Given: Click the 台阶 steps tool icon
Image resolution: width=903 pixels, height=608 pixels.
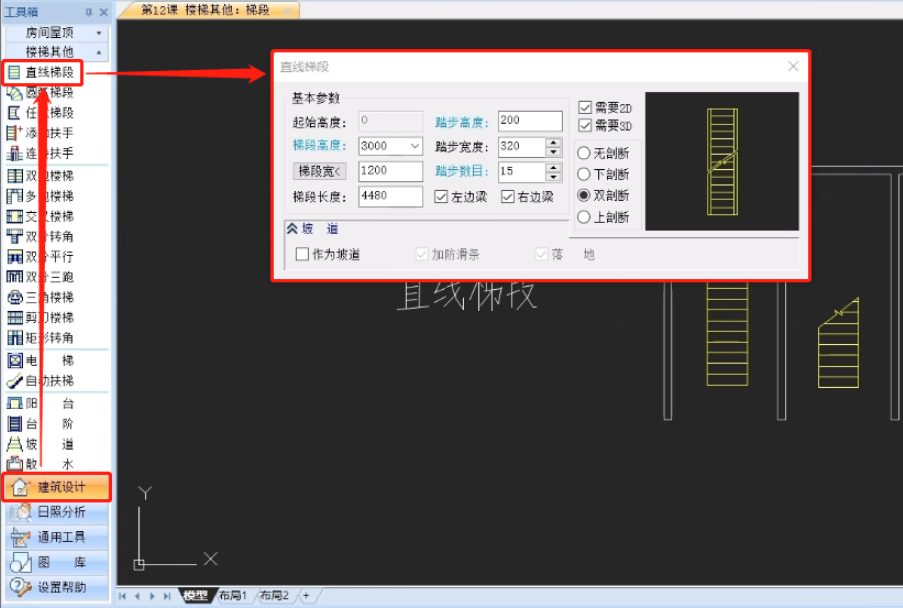Looking at the screenshot, I should (14, 424).
